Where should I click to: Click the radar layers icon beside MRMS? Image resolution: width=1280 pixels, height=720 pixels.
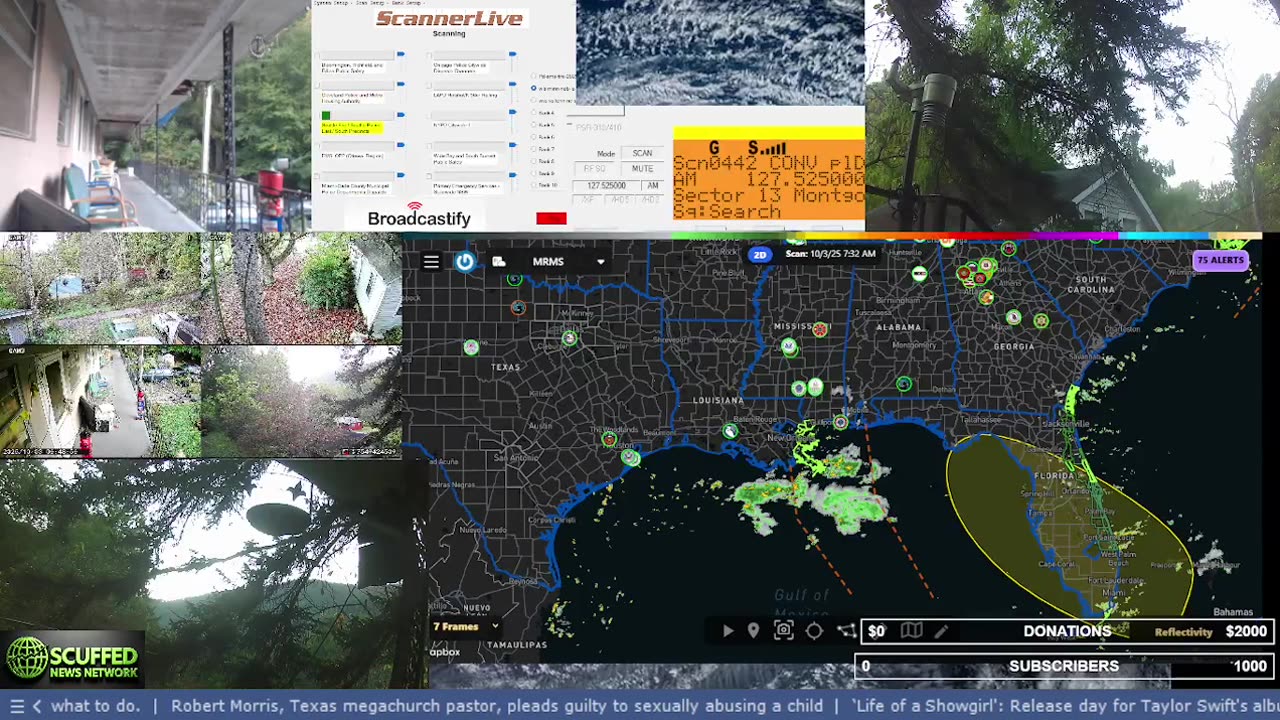[498, 262]
